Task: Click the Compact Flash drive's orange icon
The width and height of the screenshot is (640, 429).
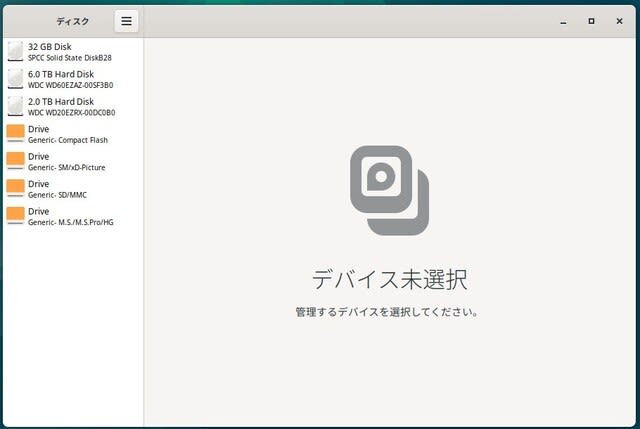Action: point(16,133)
